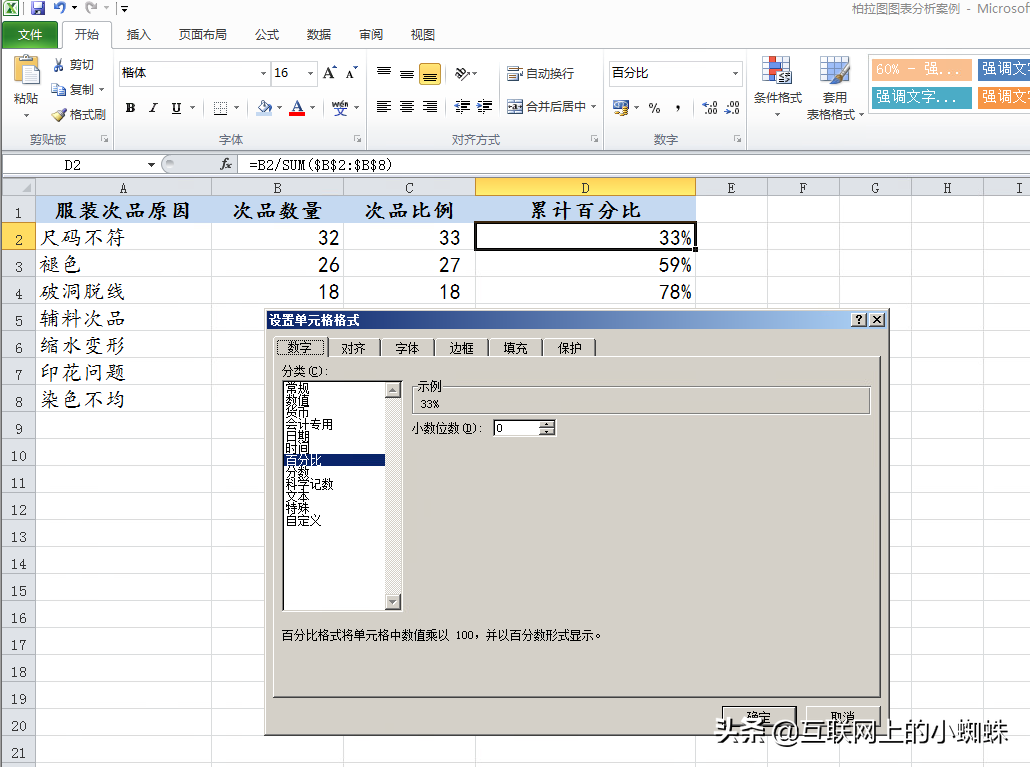Open the Paste options arrow
Screen dimensions: 1030x767
tap(26, 116)
